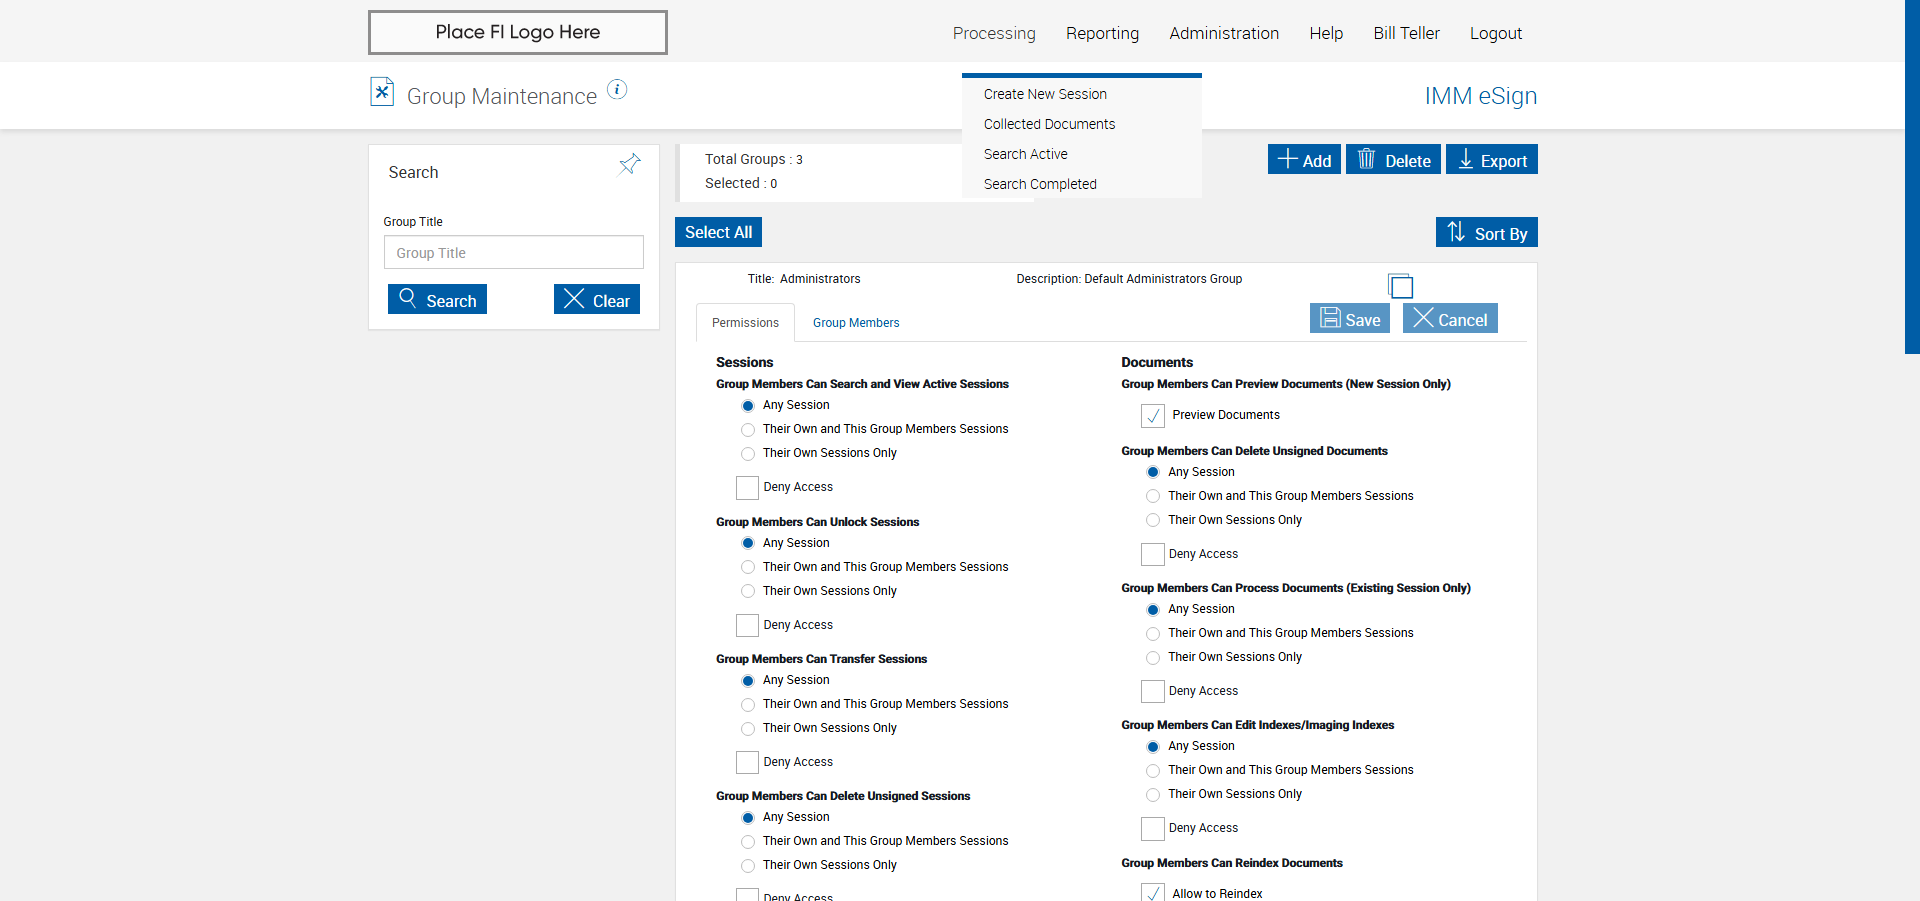This screenshot has width=1920, height=901.
Task: Click the Group Maintenance document icon
Action: pos(382,92)
